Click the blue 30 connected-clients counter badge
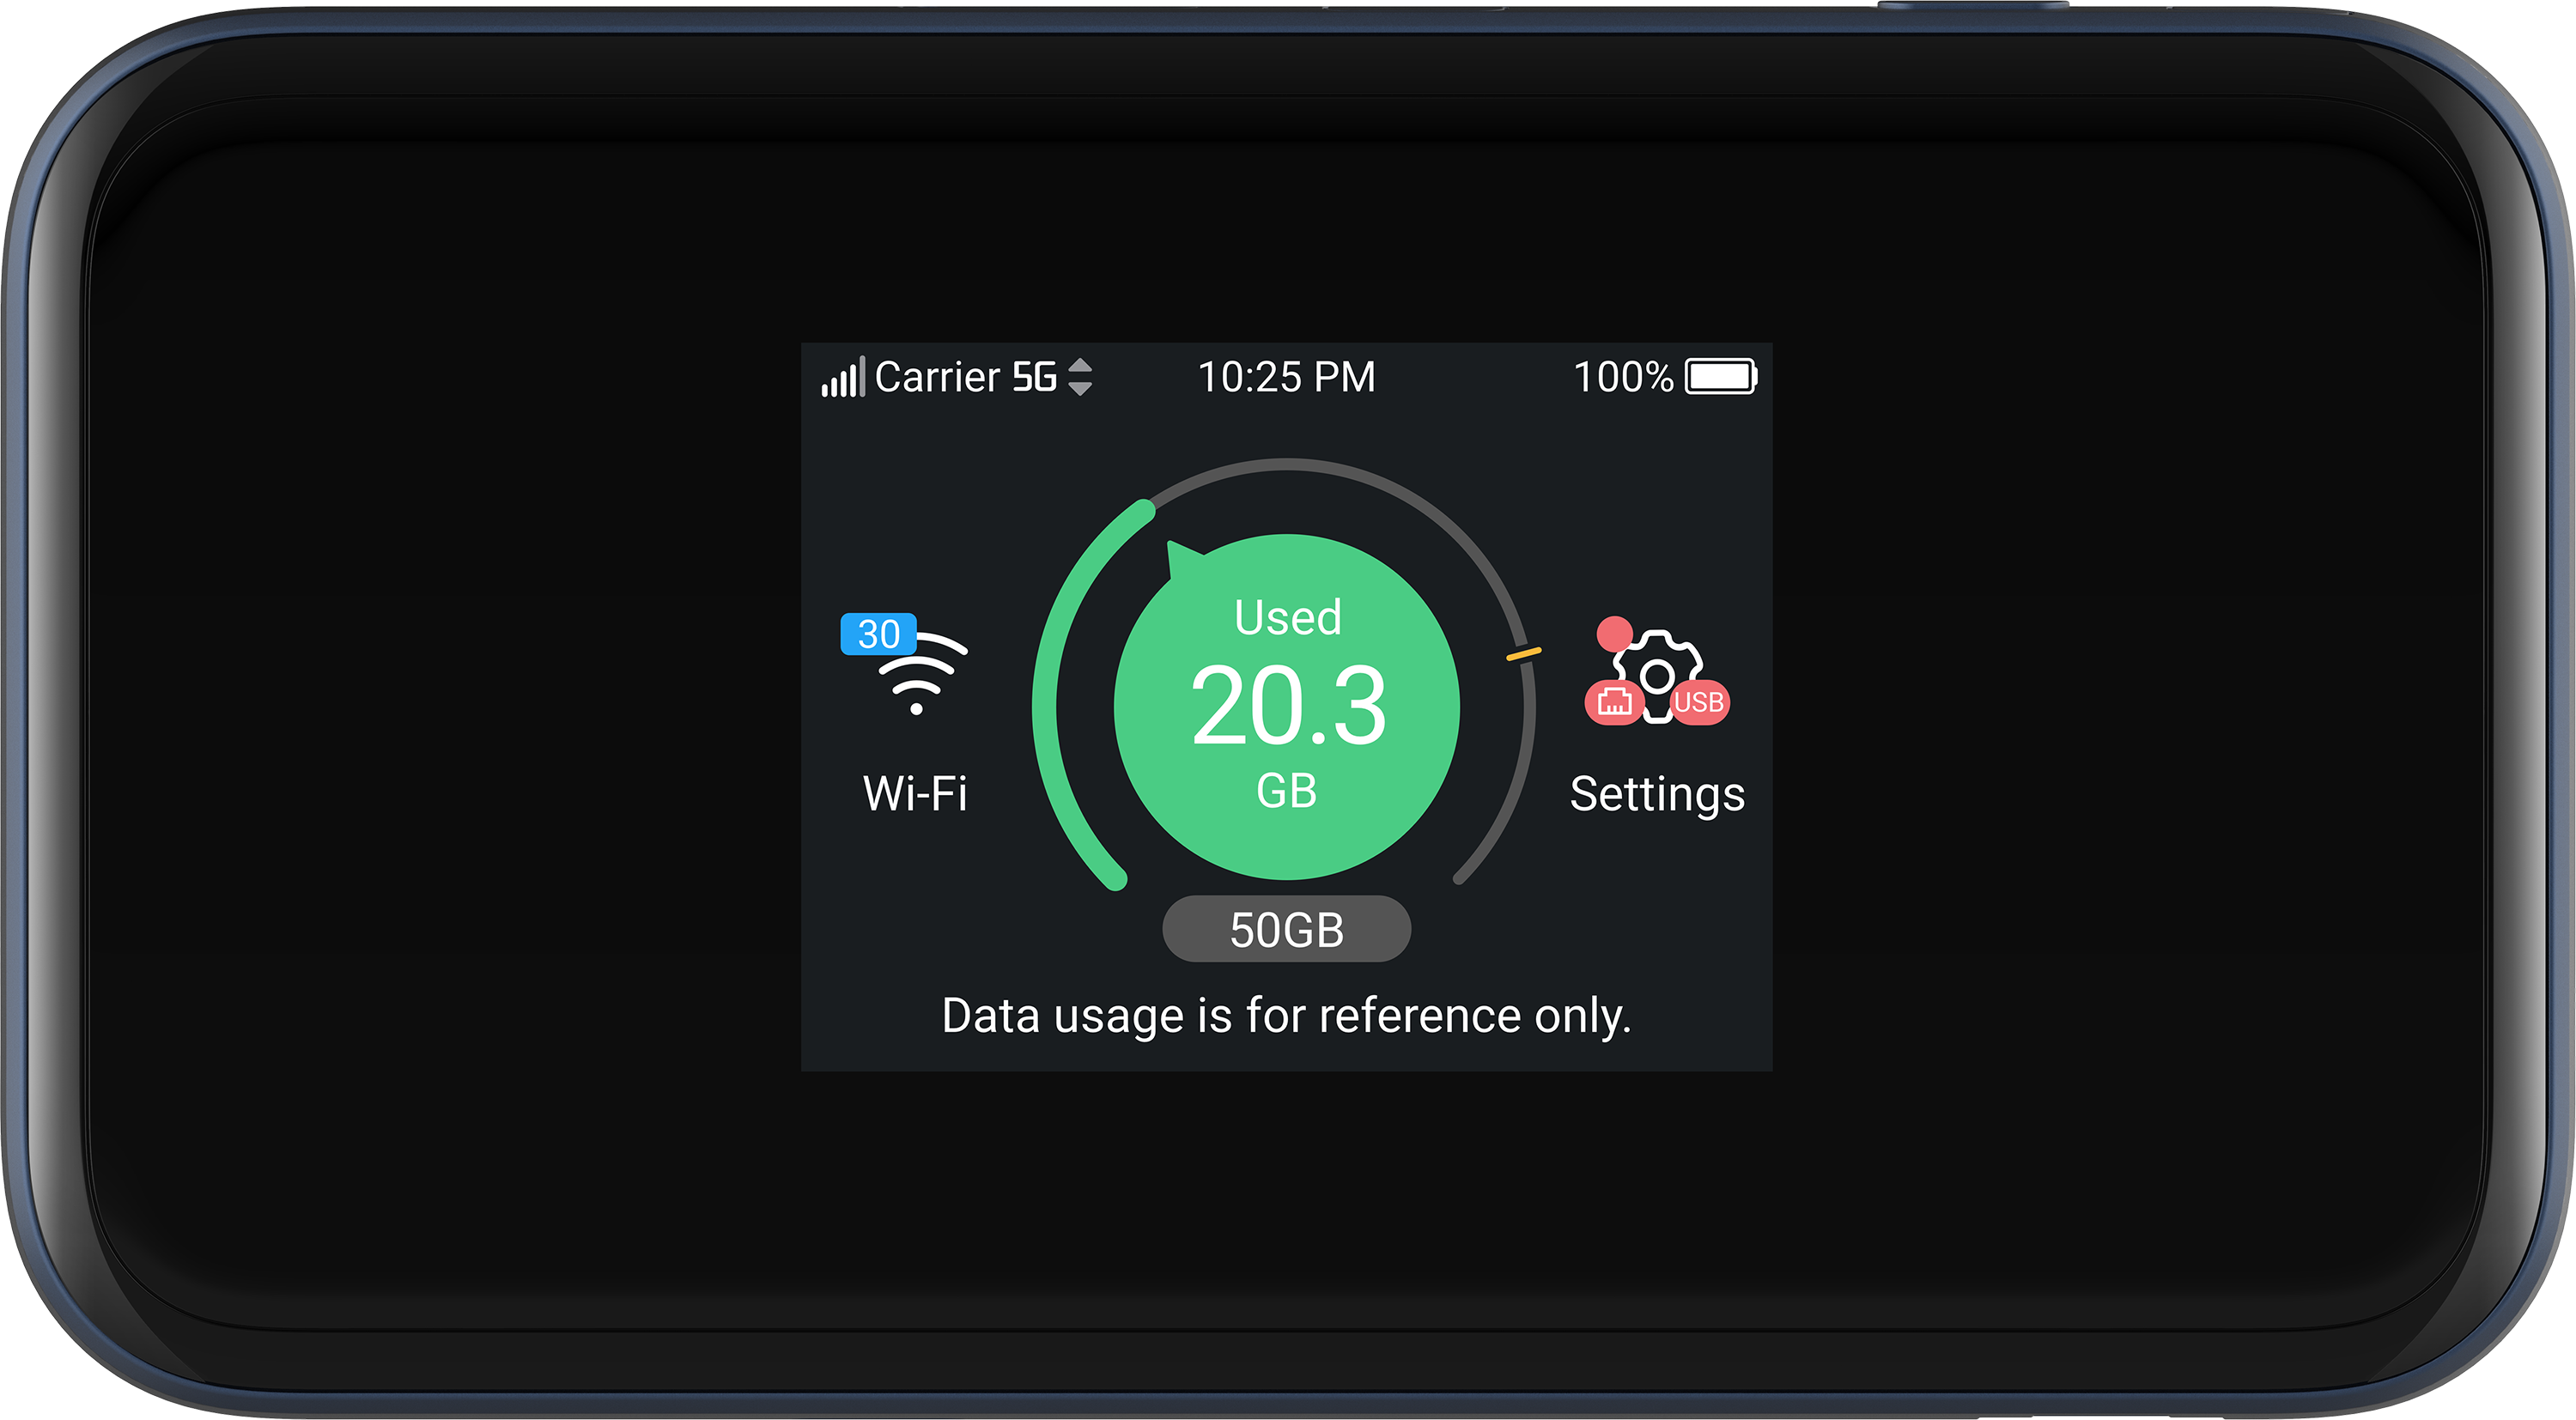This screenshot has width=2576, height=1420. click(x=878, y=633)
